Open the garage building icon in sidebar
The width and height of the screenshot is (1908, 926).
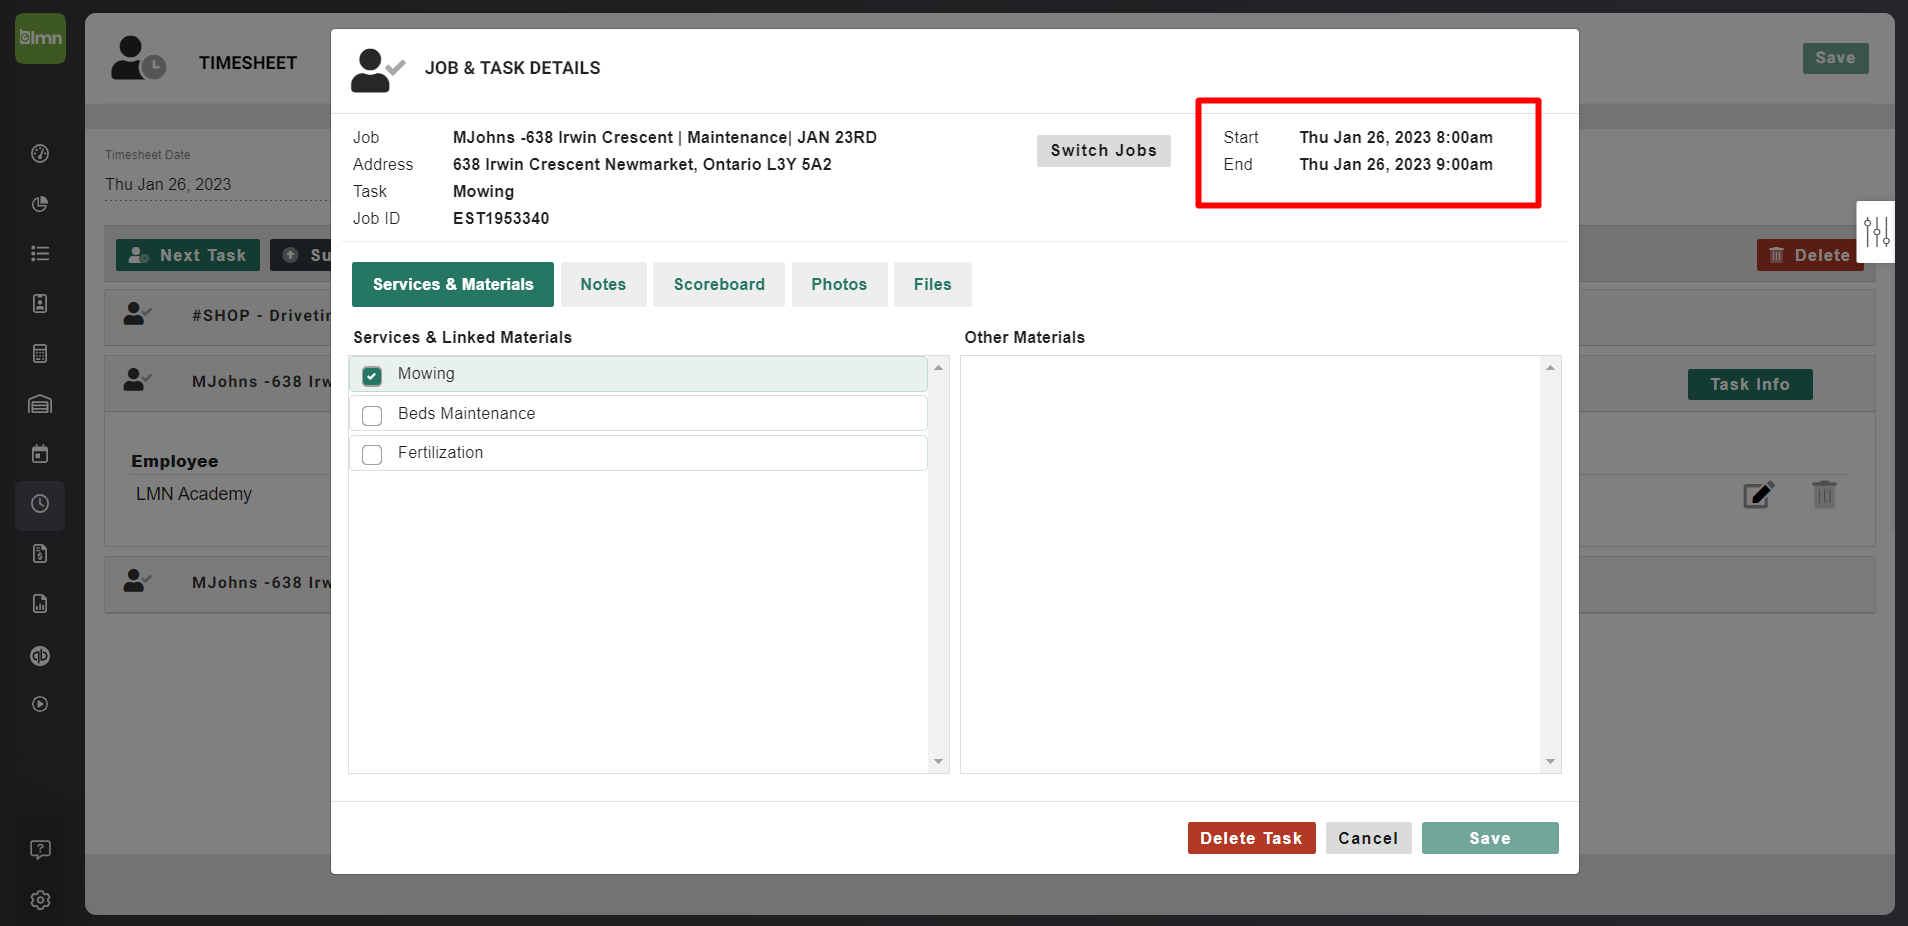coord(40,404)
